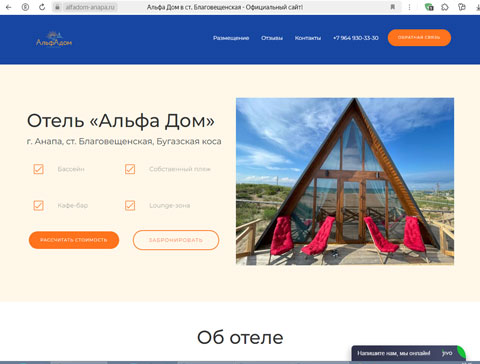Click the Рассчитать стоимость button
Image resolution: width=480 pixels, height=364 pixels.
[74, 240]
